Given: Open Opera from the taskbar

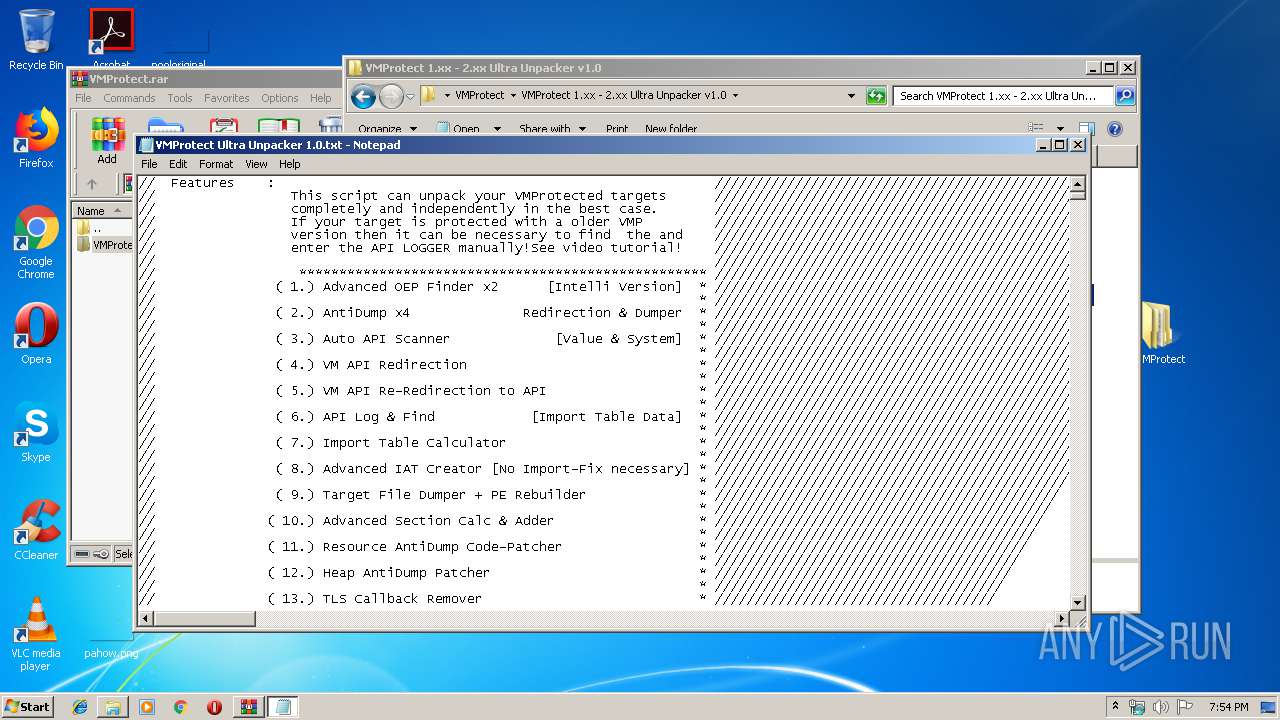Looking at the screenshot, I should pyautogui.click(x=214, y=707).
